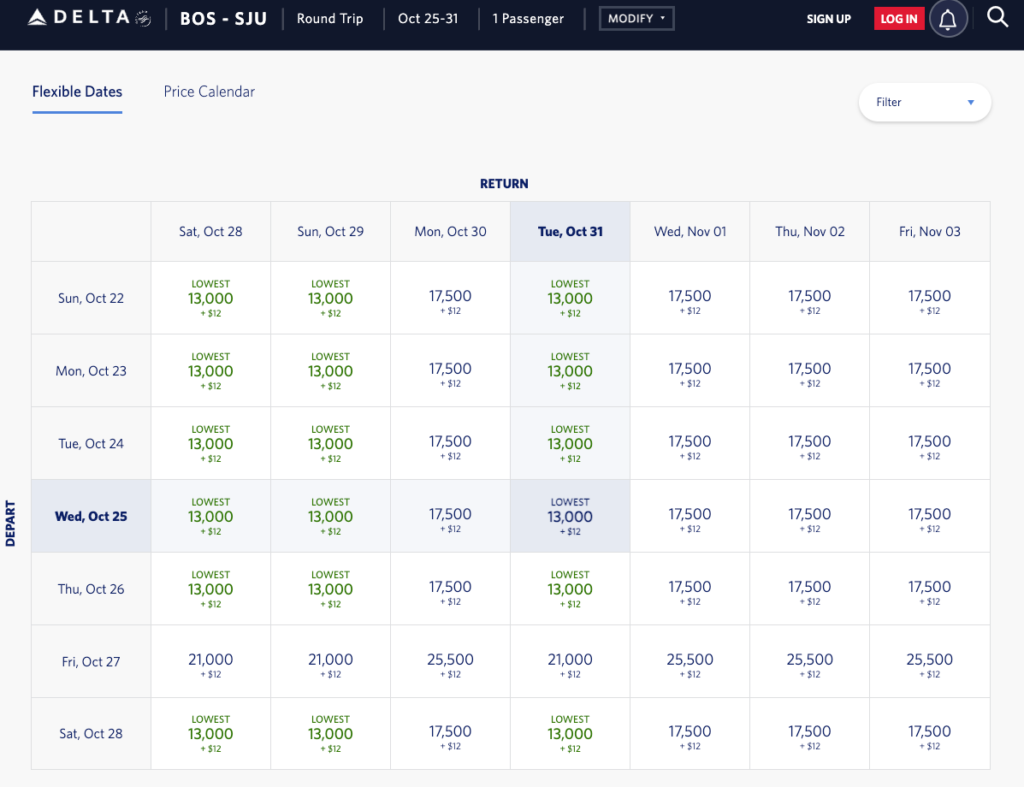Click the Oct 25-31 dates in header

point(427,19)
